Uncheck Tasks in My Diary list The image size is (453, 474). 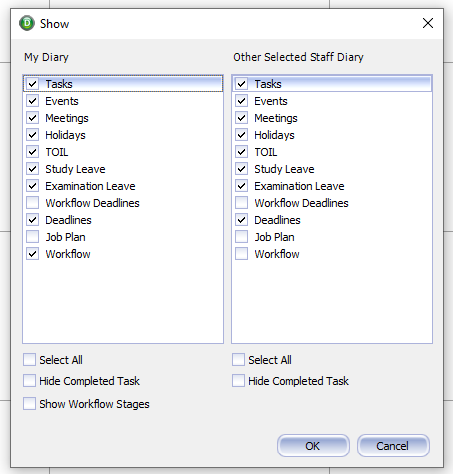click(33, 84)
